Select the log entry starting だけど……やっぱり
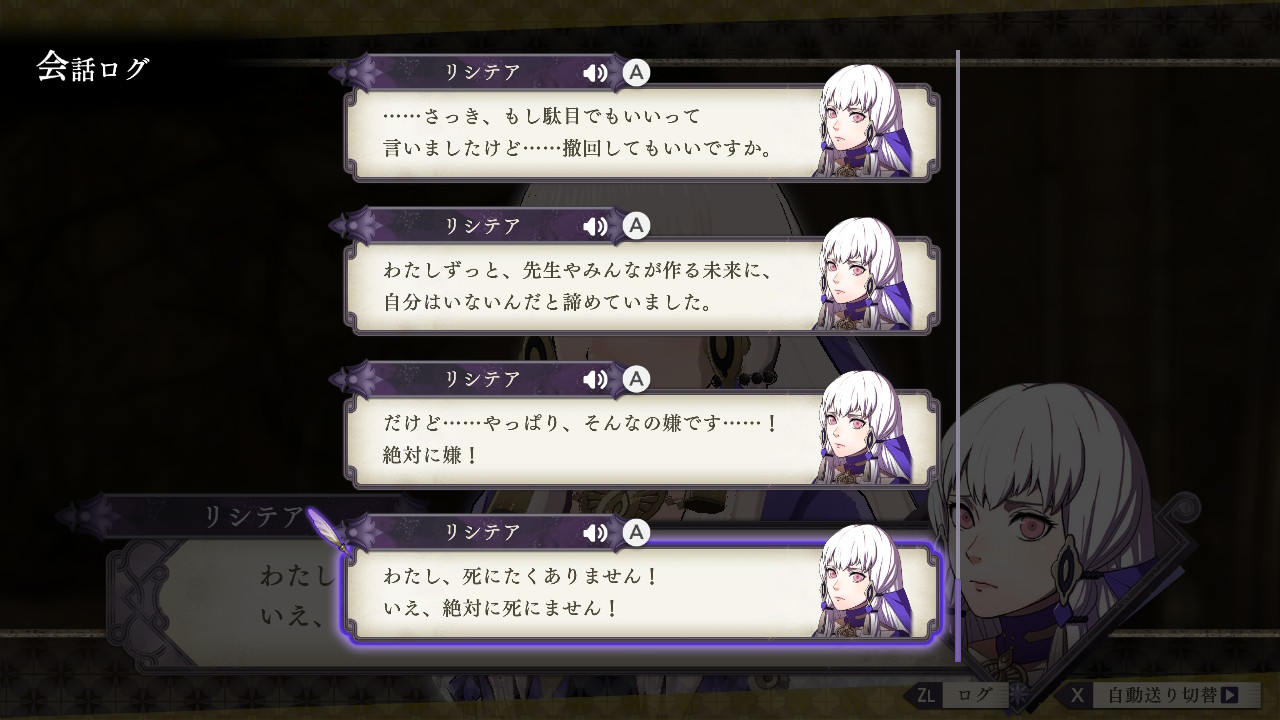Screen dimensions: 1280x720 tap(638, 438)
